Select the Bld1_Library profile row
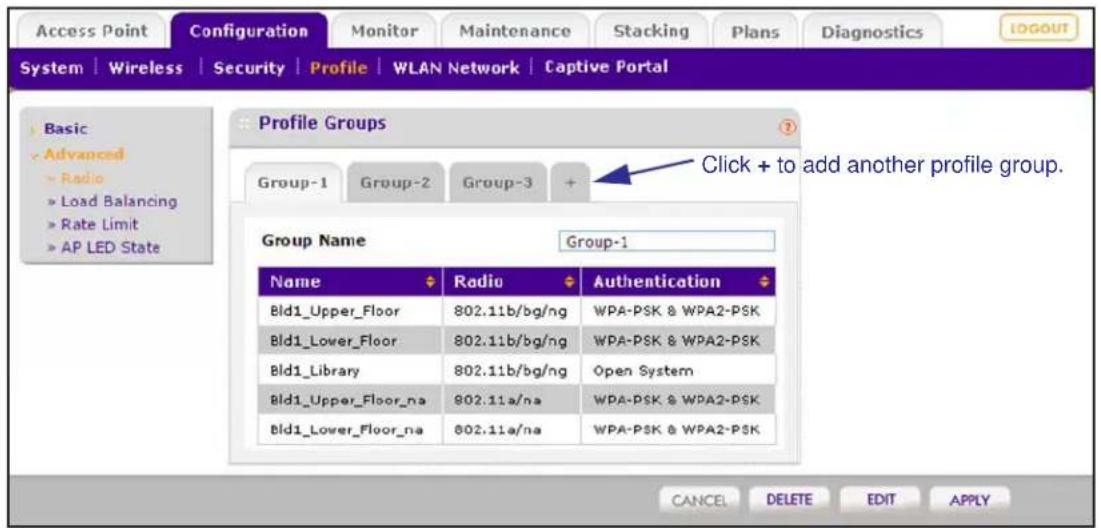The height and width of the screenshot is (528, 1101). coord(517,370)
